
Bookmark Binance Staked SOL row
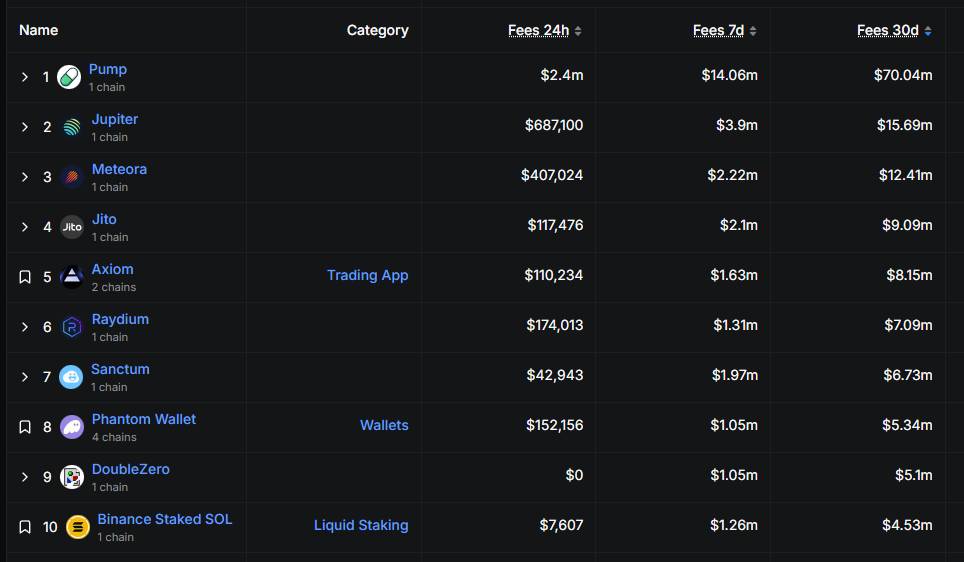point(25,527)
